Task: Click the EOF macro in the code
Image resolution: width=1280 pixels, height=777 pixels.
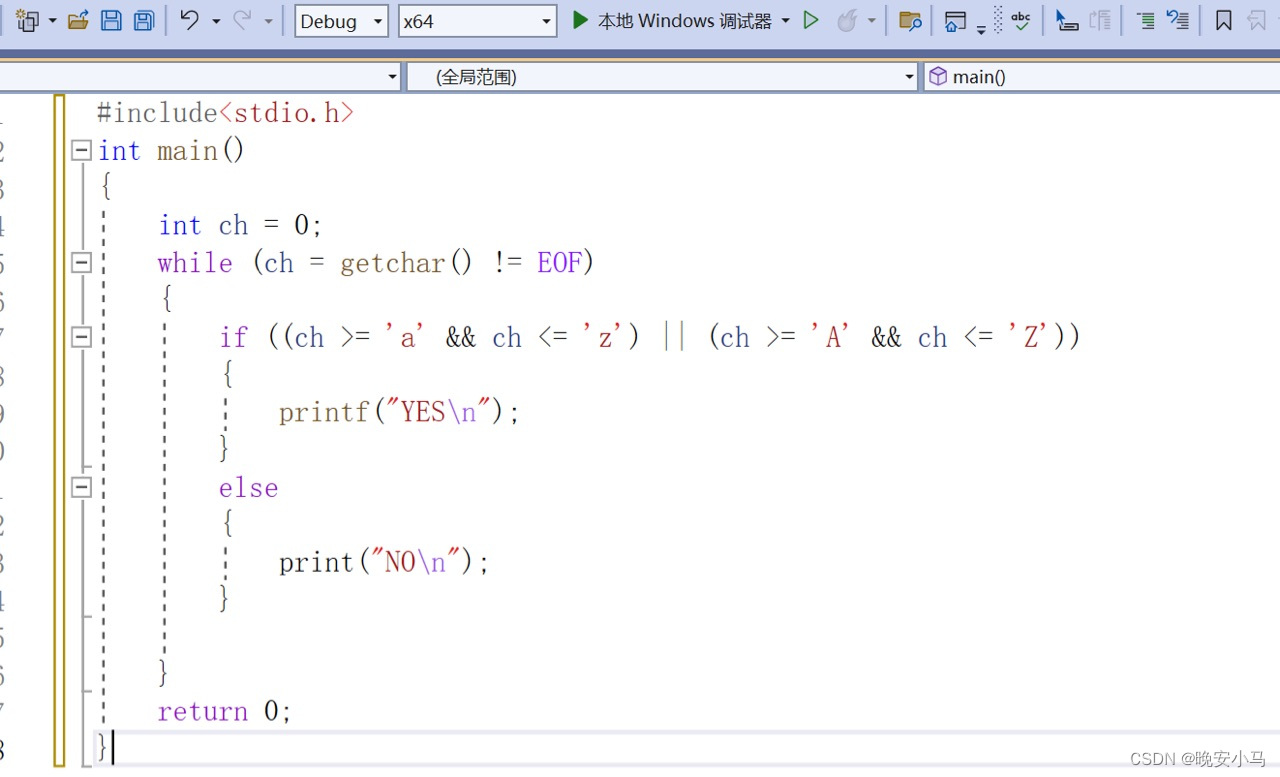Action: coord(559,263)
